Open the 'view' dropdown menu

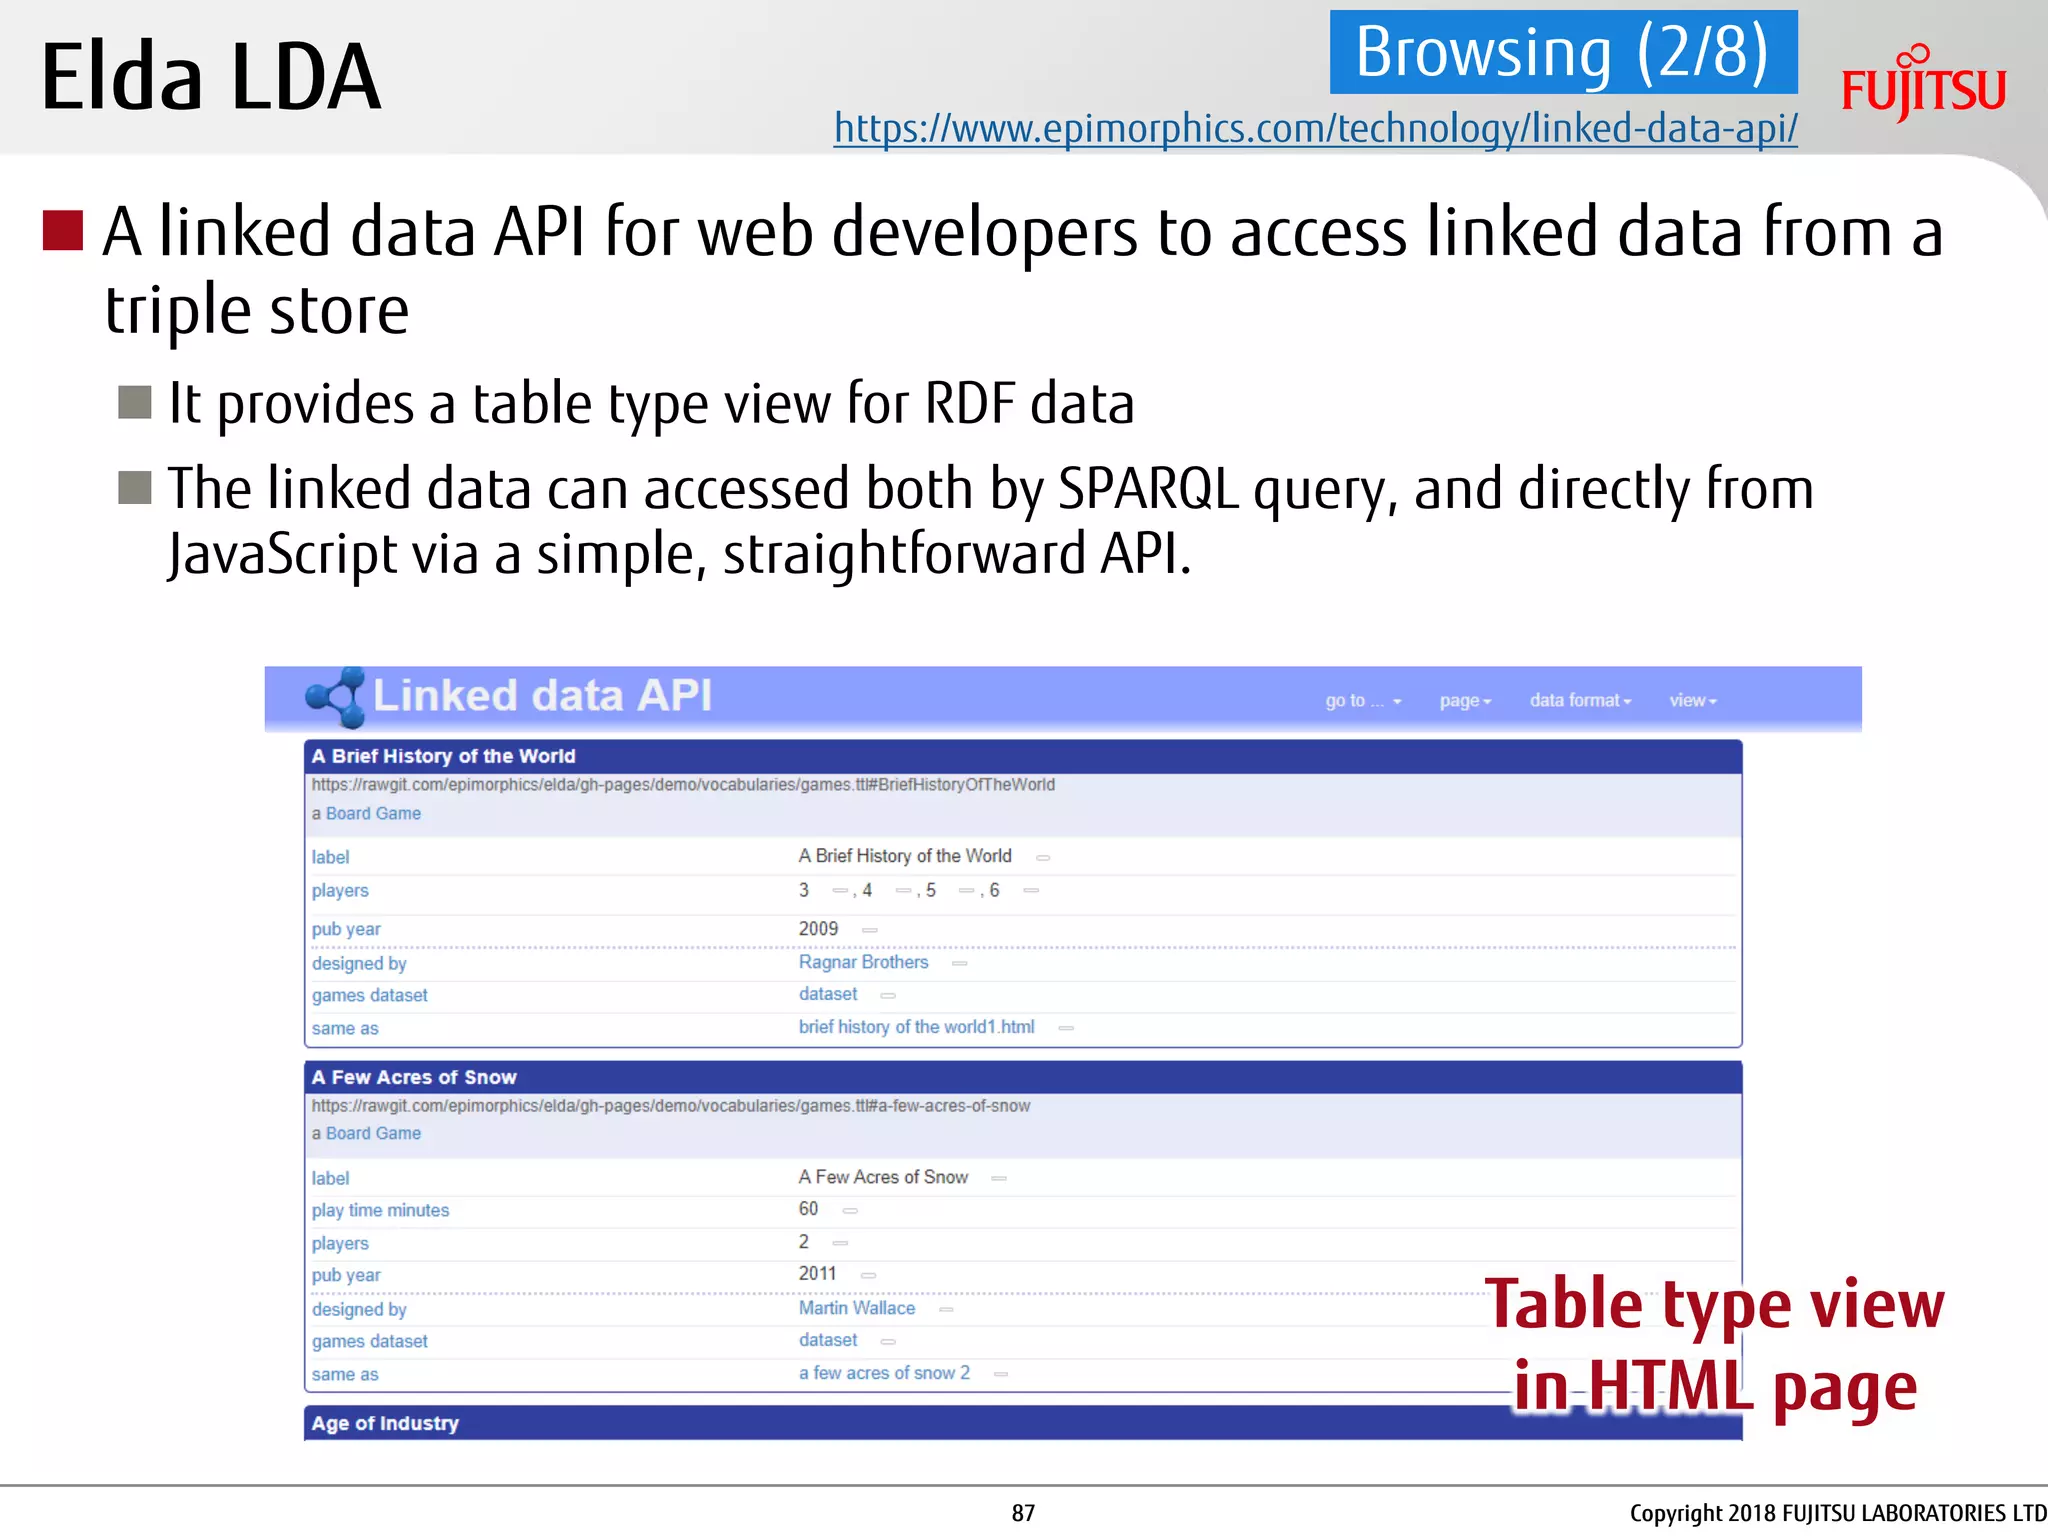pyautogui.click(x=1692, y=700)
